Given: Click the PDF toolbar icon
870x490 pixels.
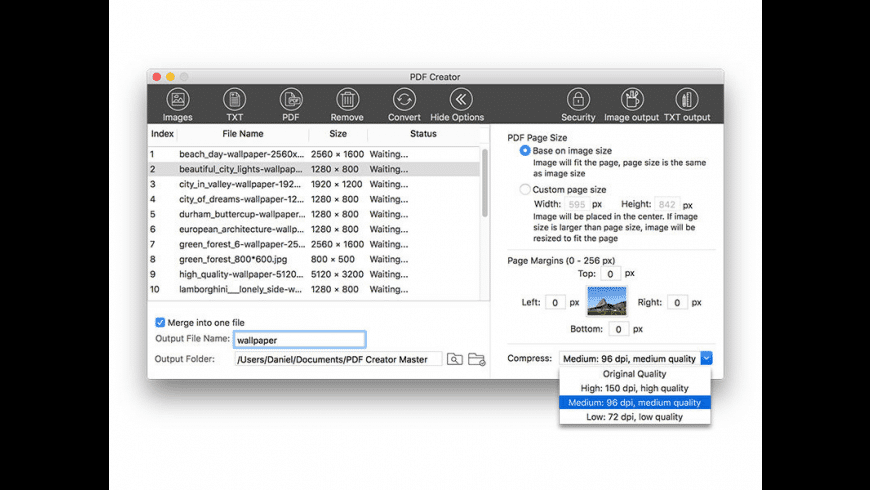Looking at the screenshot, I should pyautogui.click(x=291, y=100).
